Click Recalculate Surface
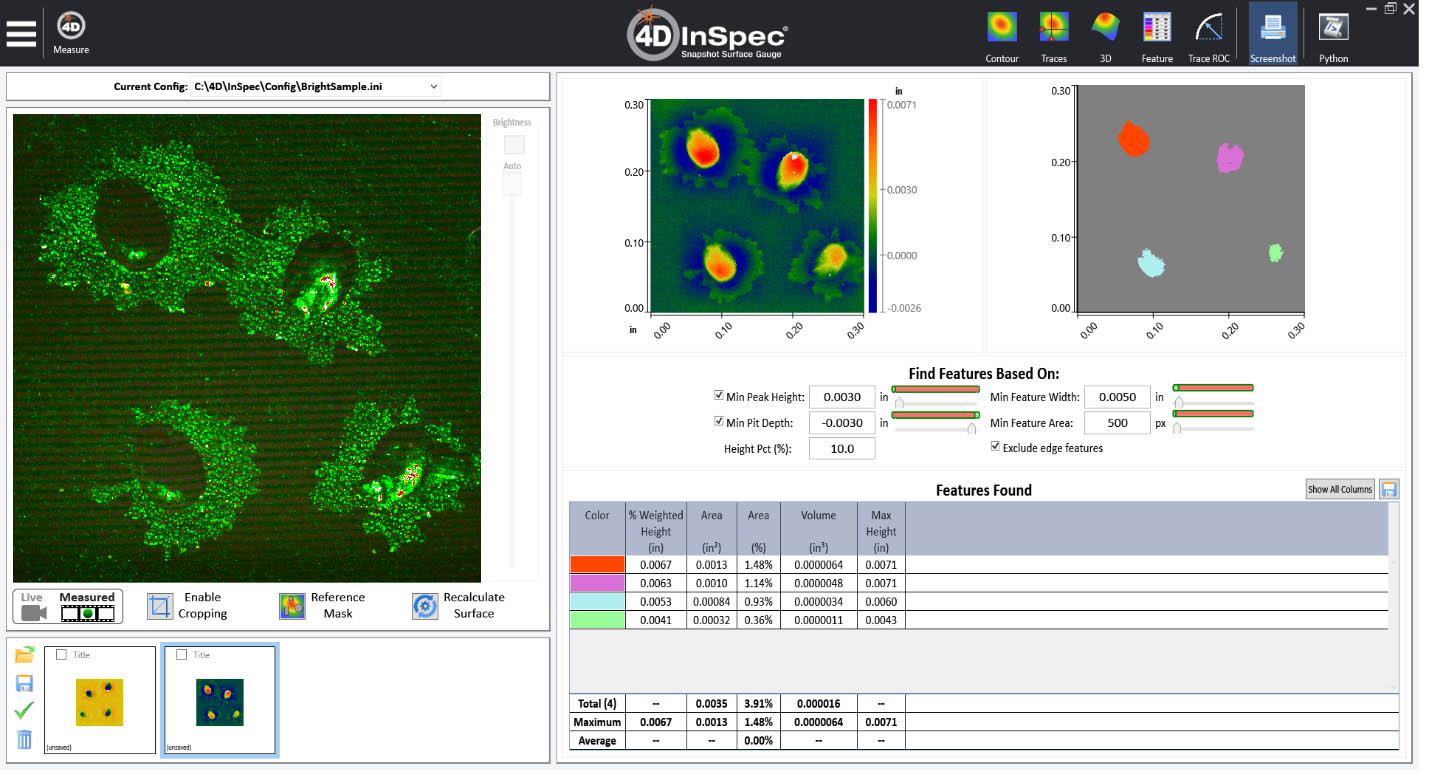The image size is (1429, 780). click(x=426, y=606)
